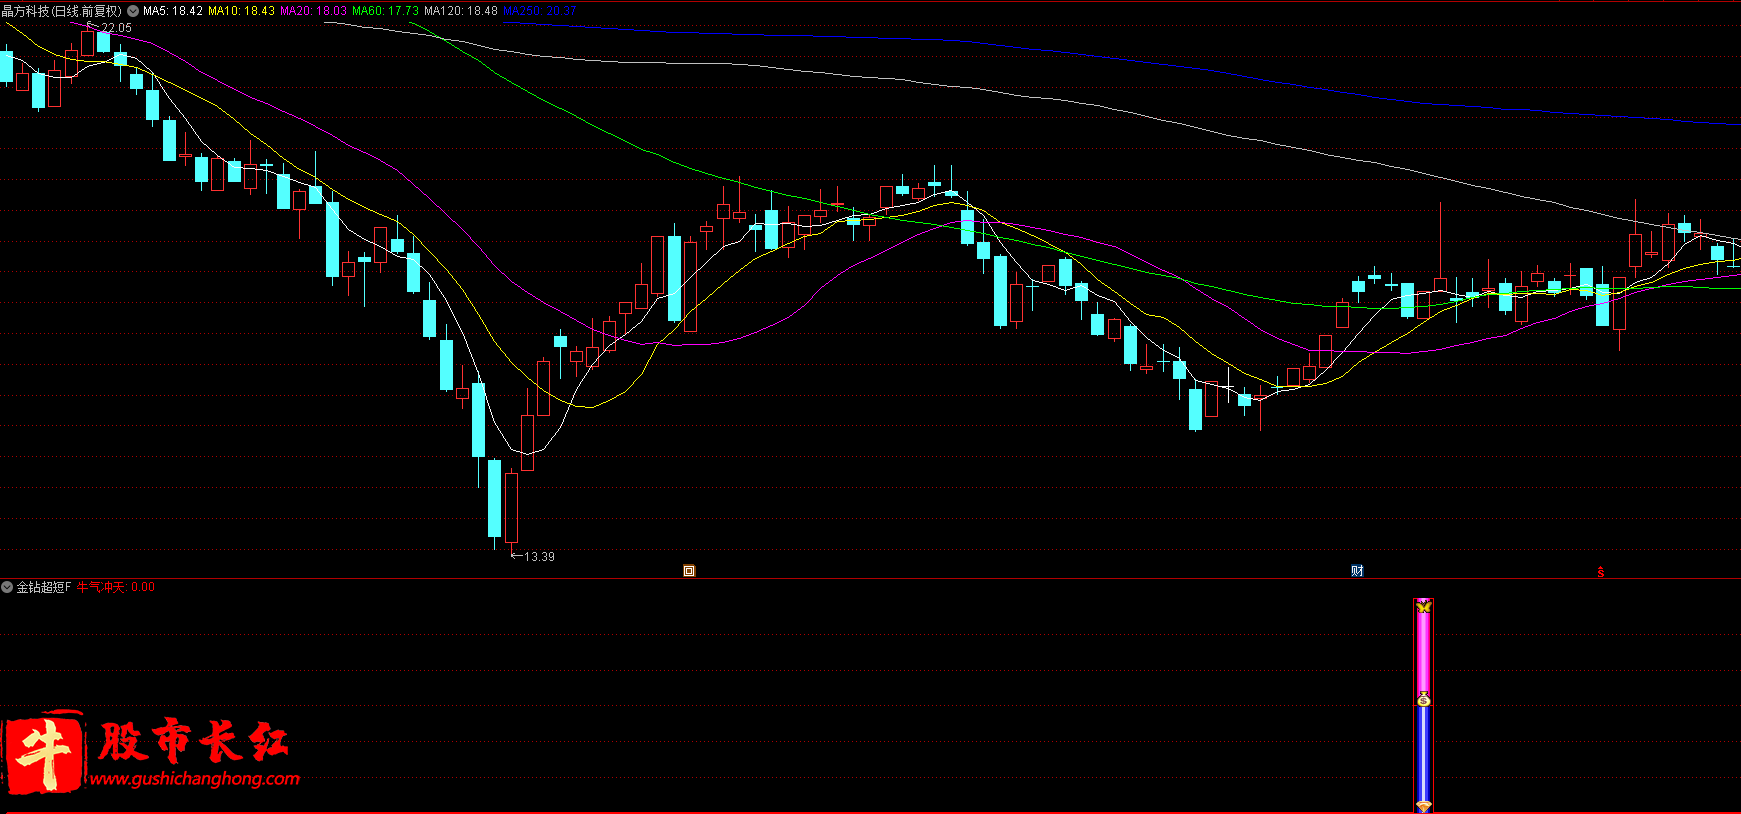
Task: Click the green MA60: 17.73 label
Action: (385, 11)
